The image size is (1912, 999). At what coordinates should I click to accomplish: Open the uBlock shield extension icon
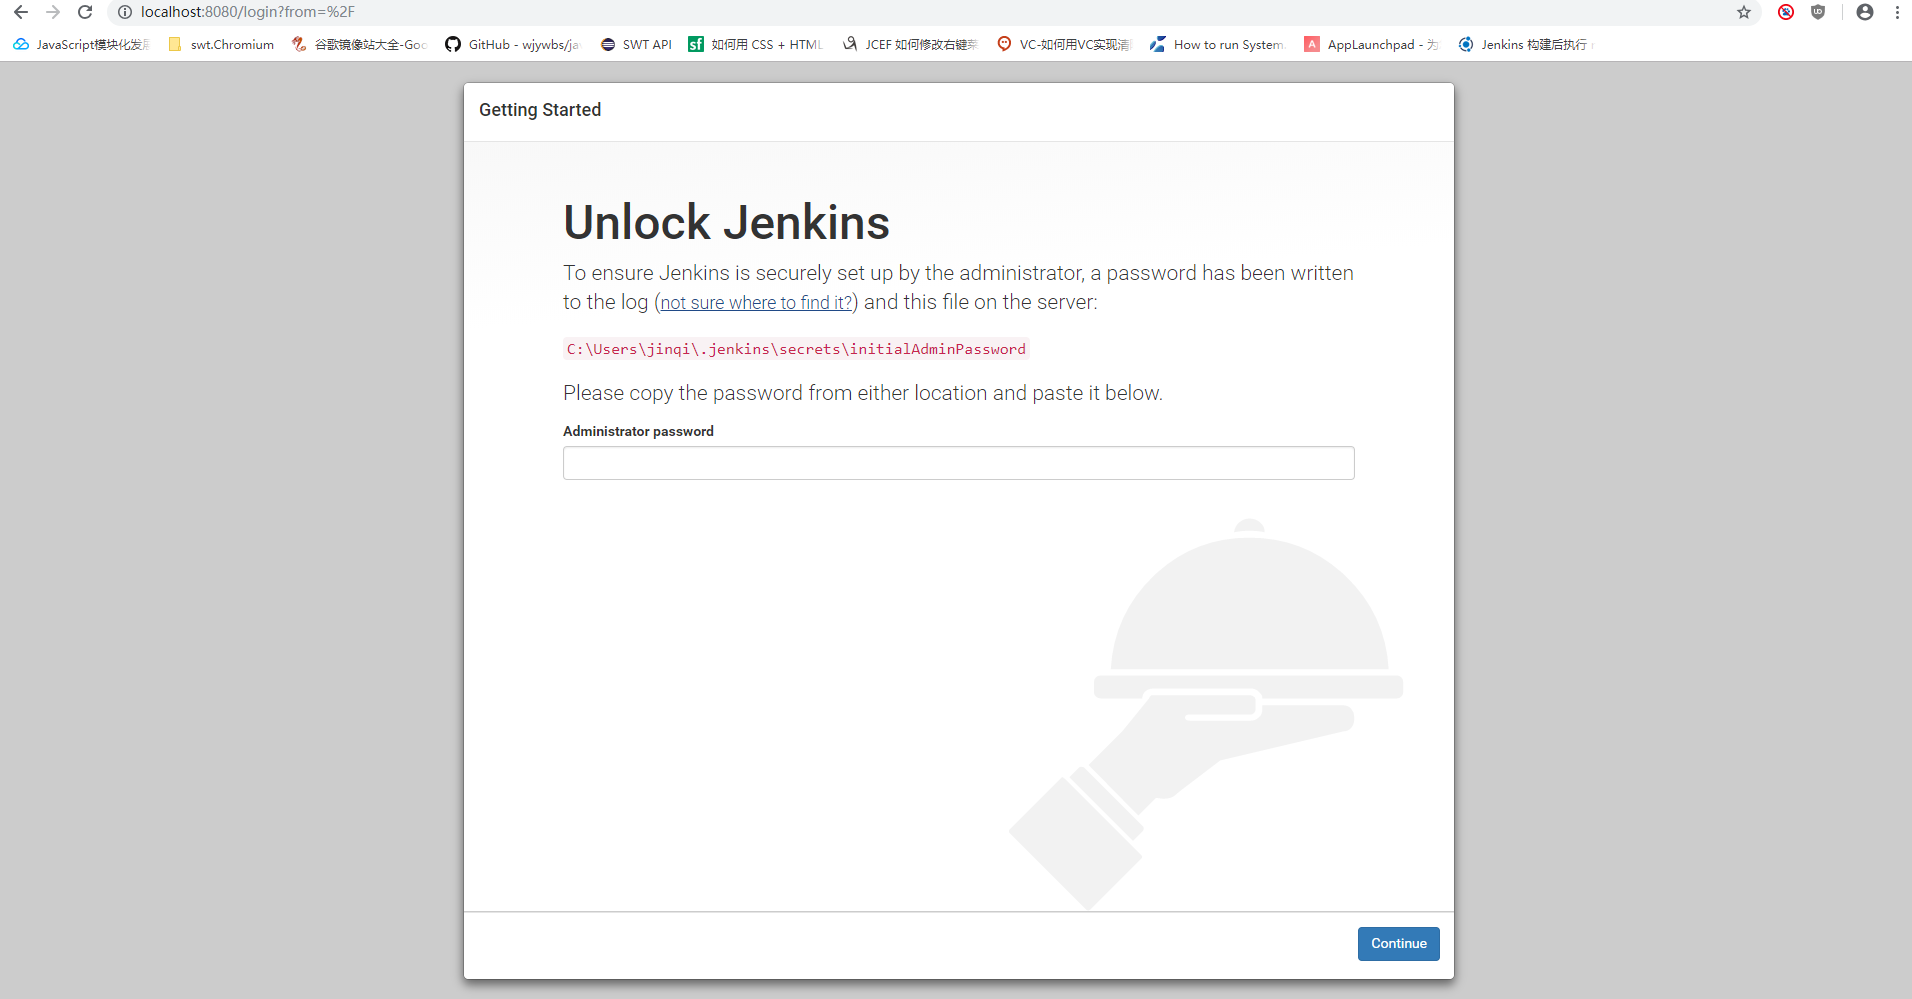pos(1818,12)
